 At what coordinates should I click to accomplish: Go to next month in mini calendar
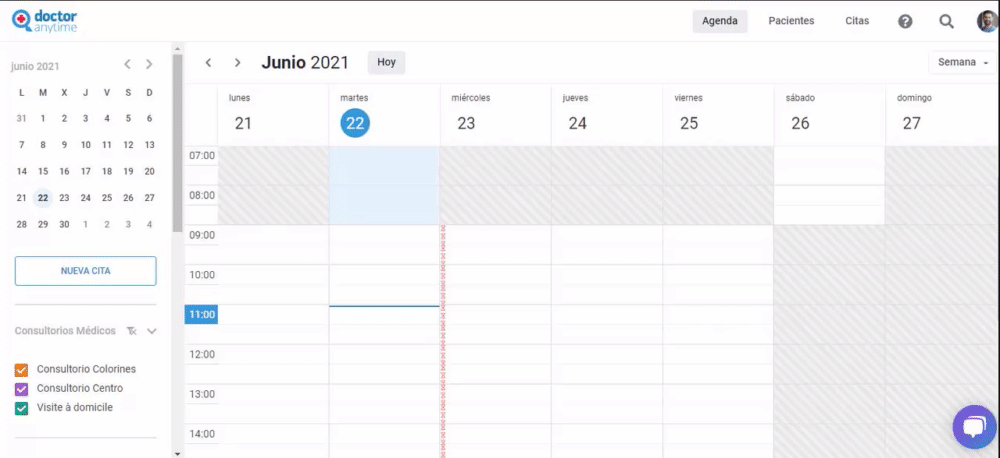(x=149, y=64)
